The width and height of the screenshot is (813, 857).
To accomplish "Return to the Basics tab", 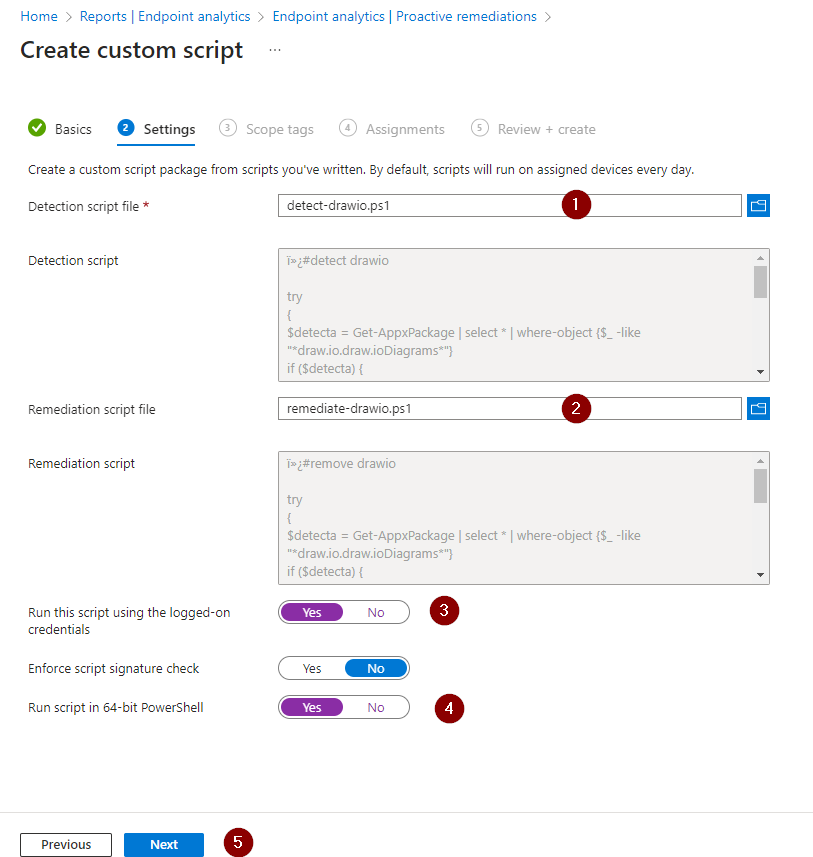I will pos(73,129).
